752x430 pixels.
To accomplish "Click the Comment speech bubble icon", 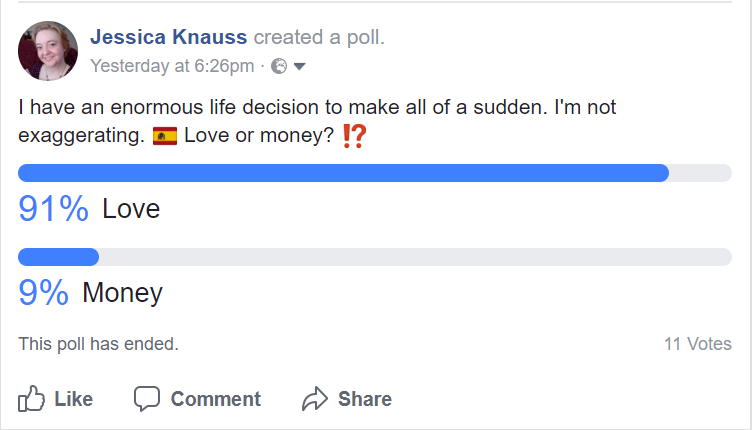I will coord(147,399).
